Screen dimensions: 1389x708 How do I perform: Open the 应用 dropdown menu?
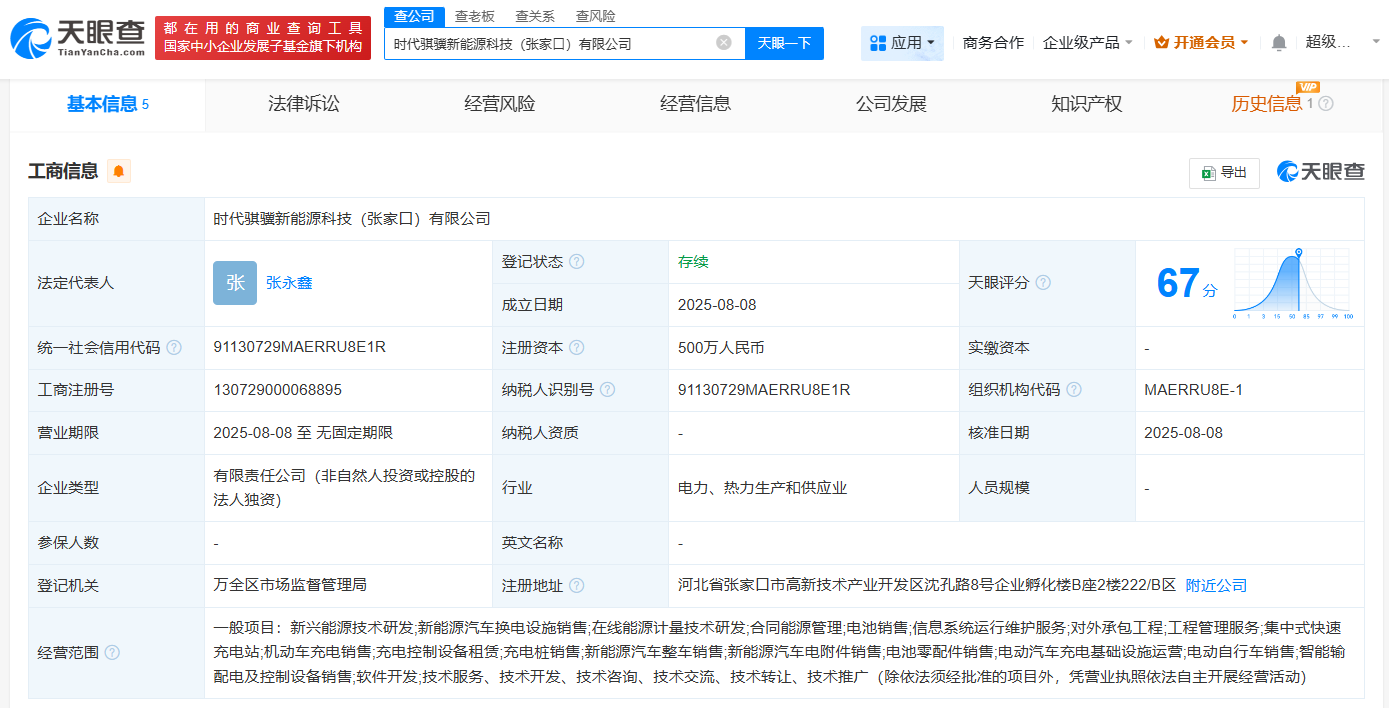click(x=902, y=42)
